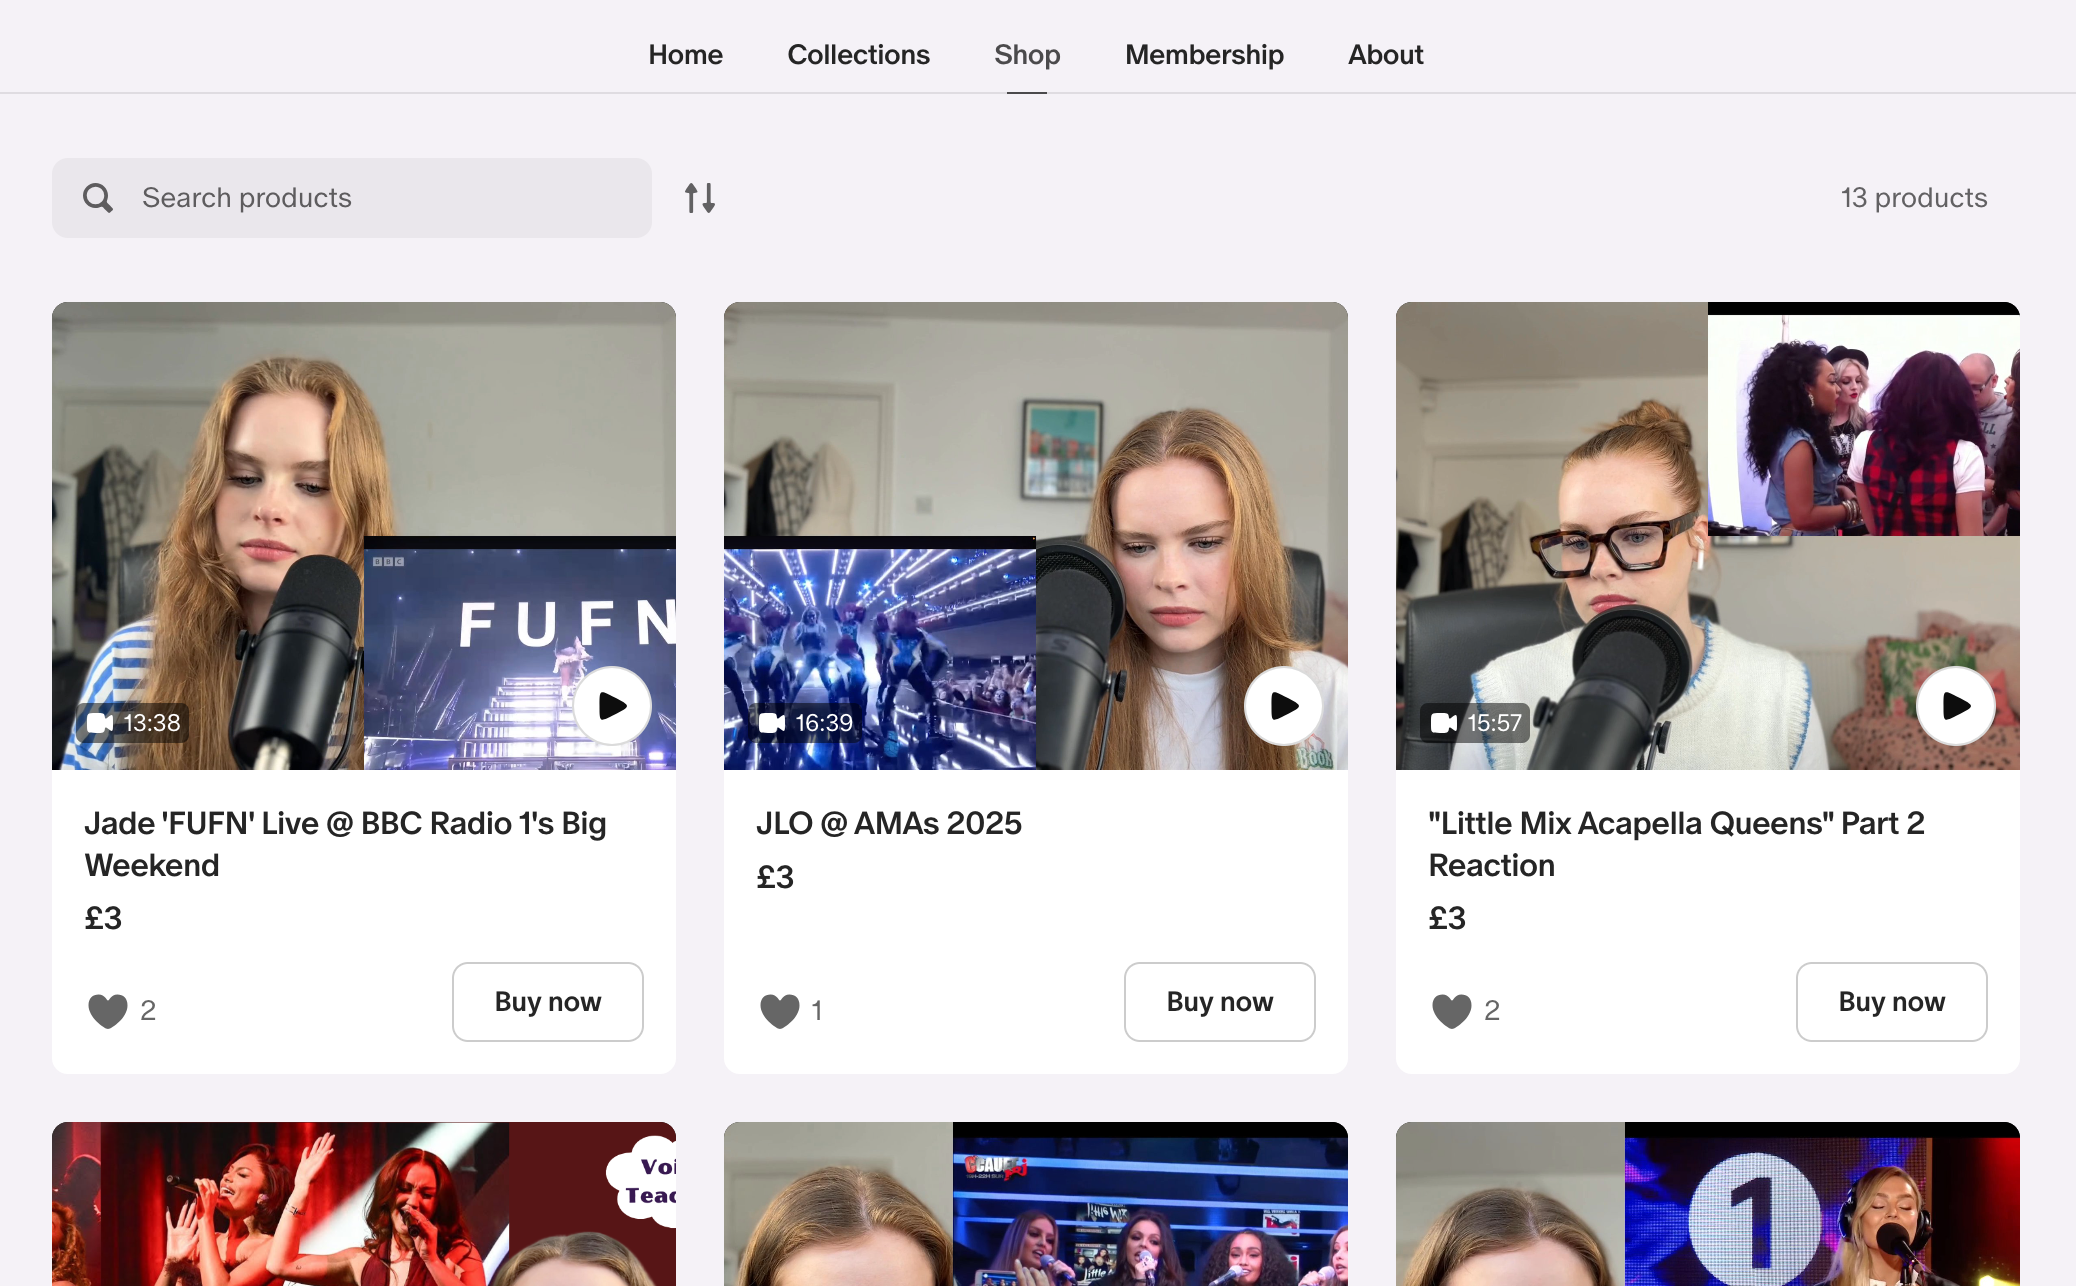Screen dimensions: 2076x1286
Task: Click the £3 price under Jade FUFN
Action: (103, 918)
